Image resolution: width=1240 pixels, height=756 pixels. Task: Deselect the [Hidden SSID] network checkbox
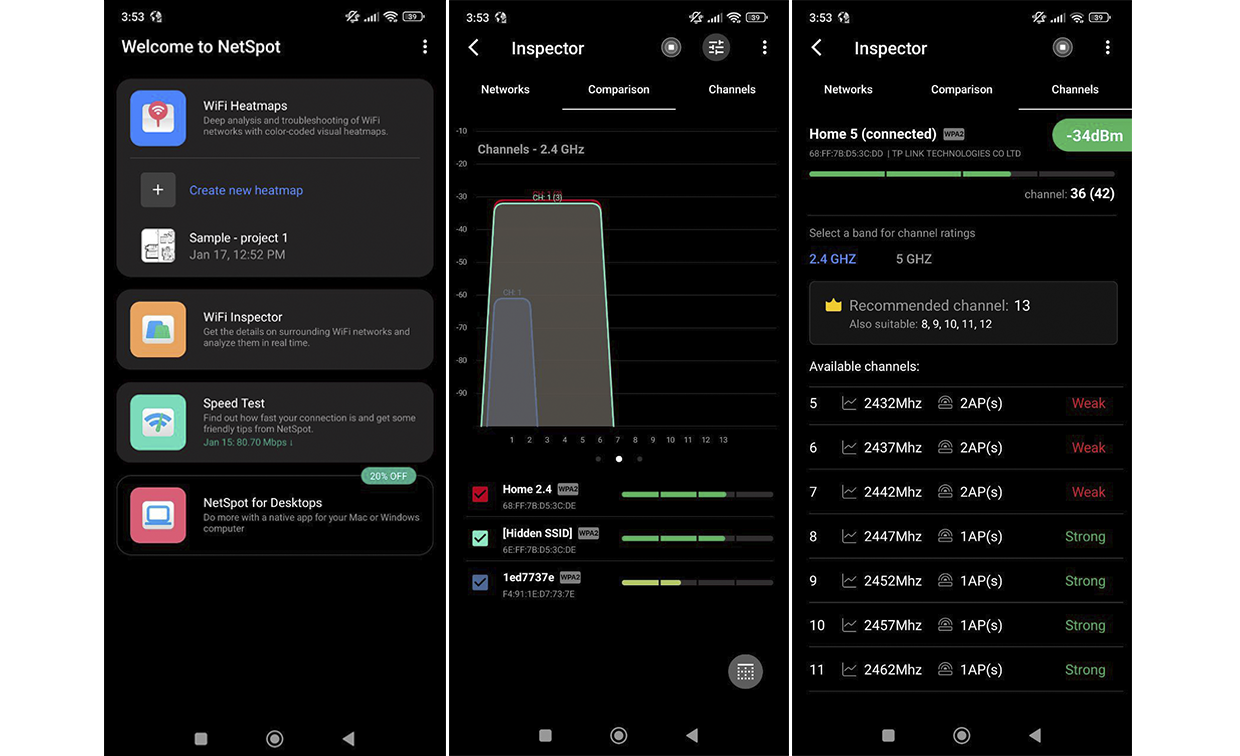pyautogui.click(x=479, y=537)
